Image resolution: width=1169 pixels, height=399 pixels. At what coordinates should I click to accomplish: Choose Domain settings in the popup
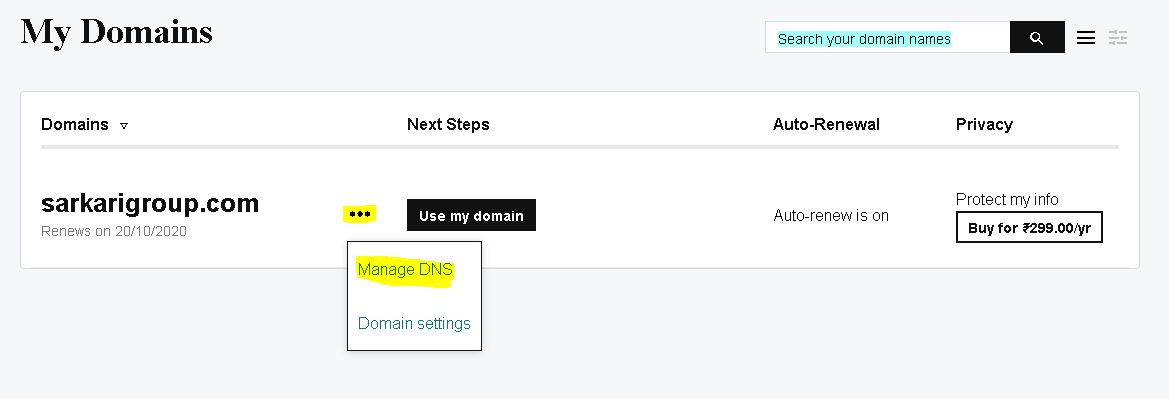[x=414, y=324]
